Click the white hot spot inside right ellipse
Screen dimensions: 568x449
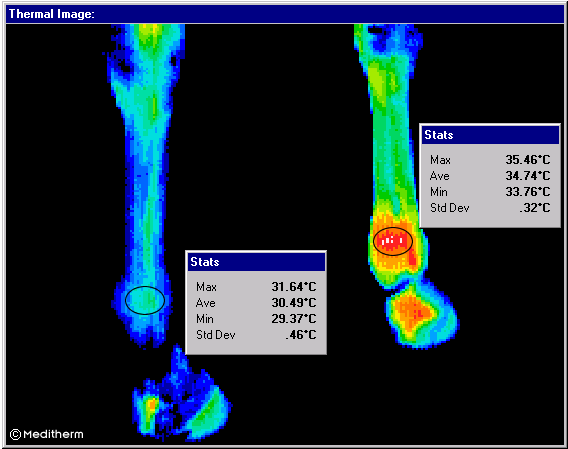(x=389, y=240)
